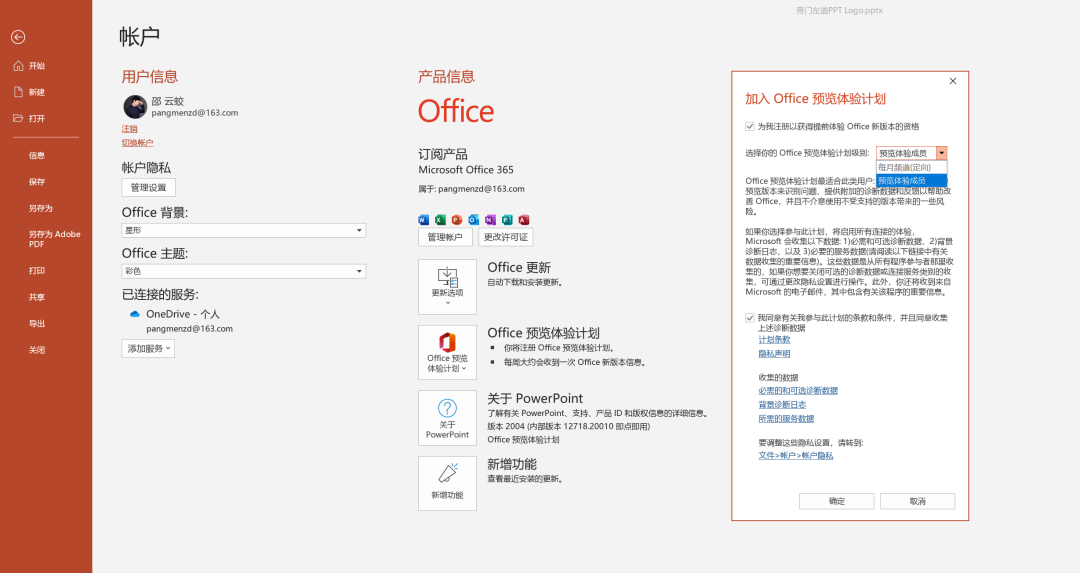This screenshot has width=1080, height=573.
Task: Click the 更改许可证 button
Action: pyautogui.click(x=506, y=237)
